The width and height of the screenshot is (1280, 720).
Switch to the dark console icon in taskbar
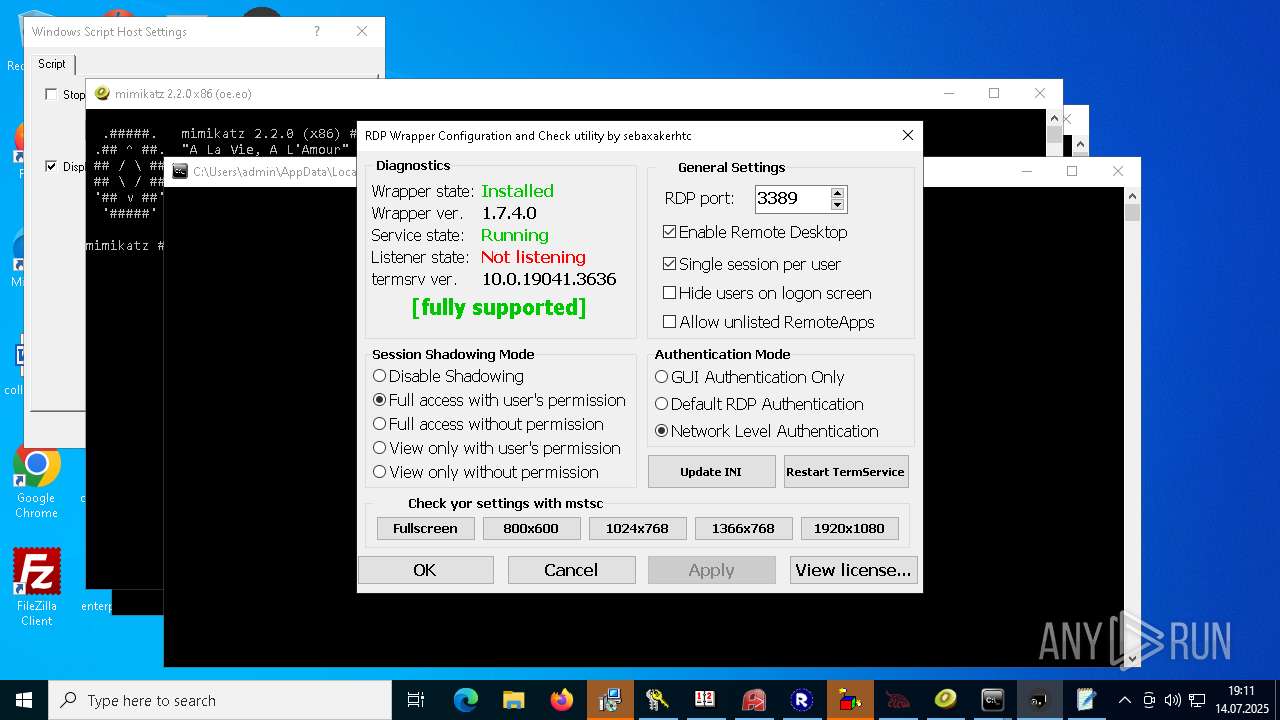[x=1041, y=700]
